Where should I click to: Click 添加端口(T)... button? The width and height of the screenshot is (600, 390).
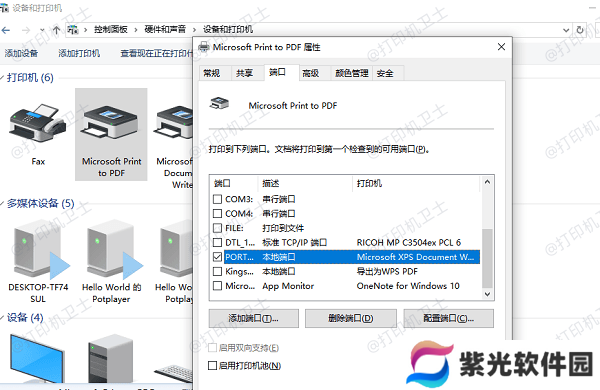[254, 318]
